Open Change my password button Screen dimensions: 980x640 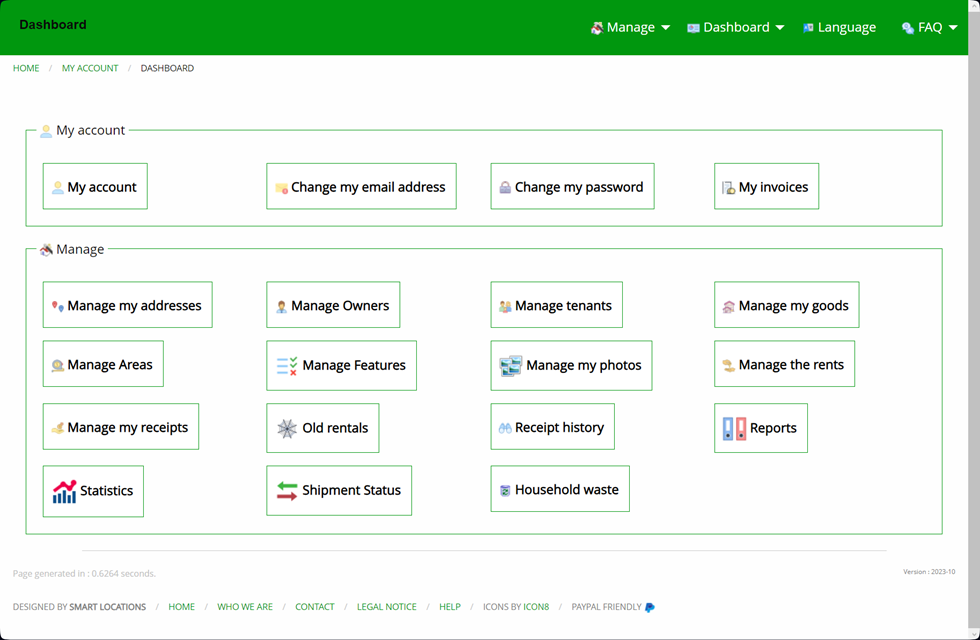(x=572, y=186)
